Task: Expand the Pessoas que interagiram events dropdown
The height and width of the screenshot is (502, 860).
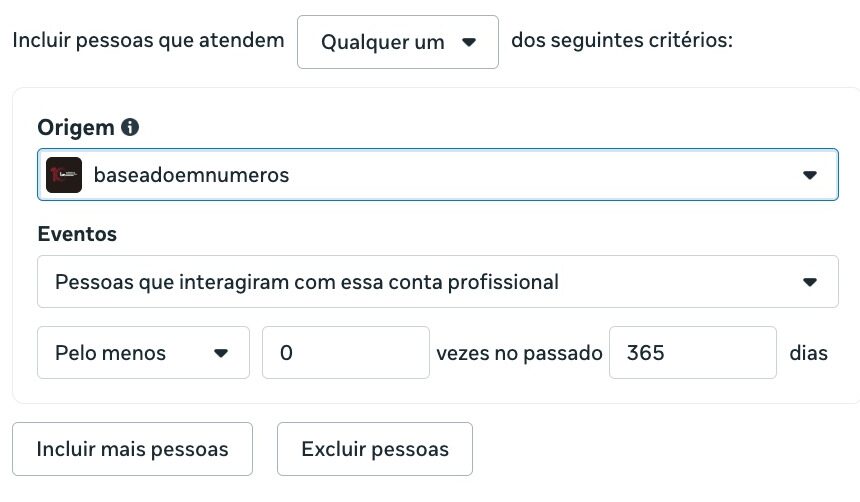Action: 437,282
